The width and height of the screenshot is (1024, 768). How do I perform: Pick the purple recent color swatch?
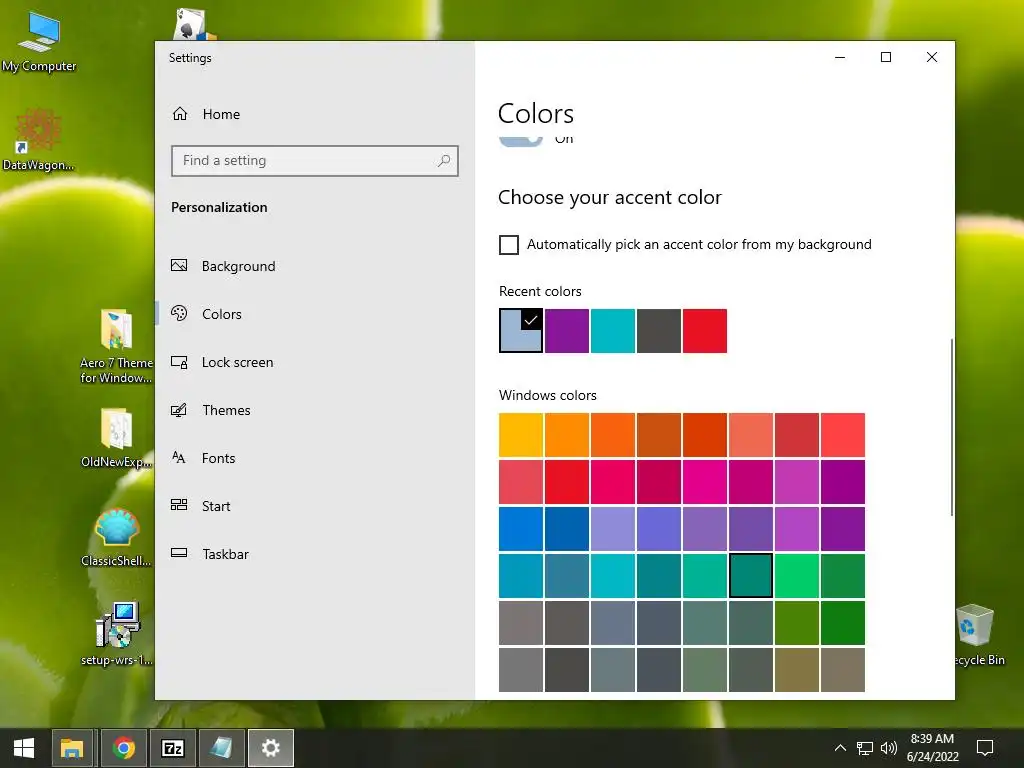coord(567,330)
